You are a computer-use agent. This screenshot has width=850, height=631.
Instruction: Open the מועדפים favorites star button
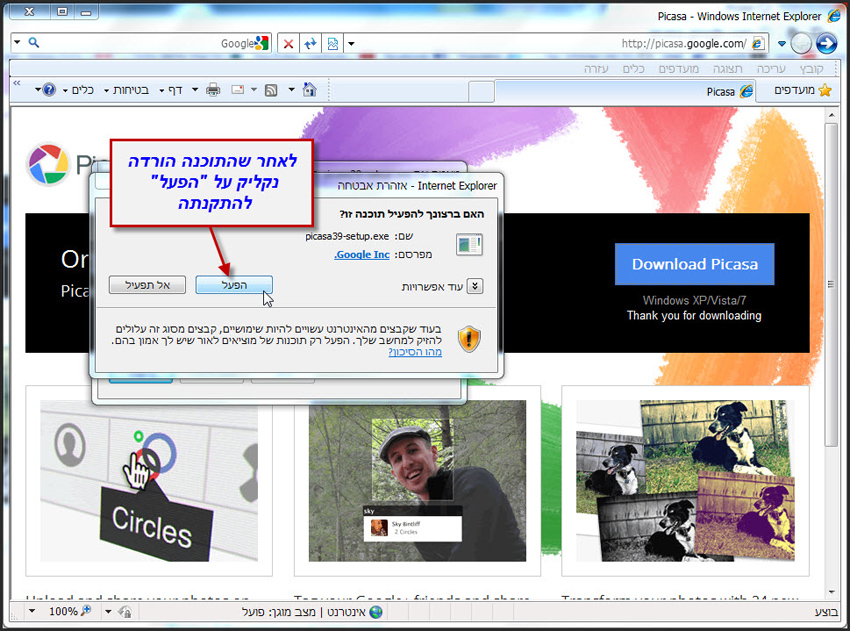click(802, 90)
